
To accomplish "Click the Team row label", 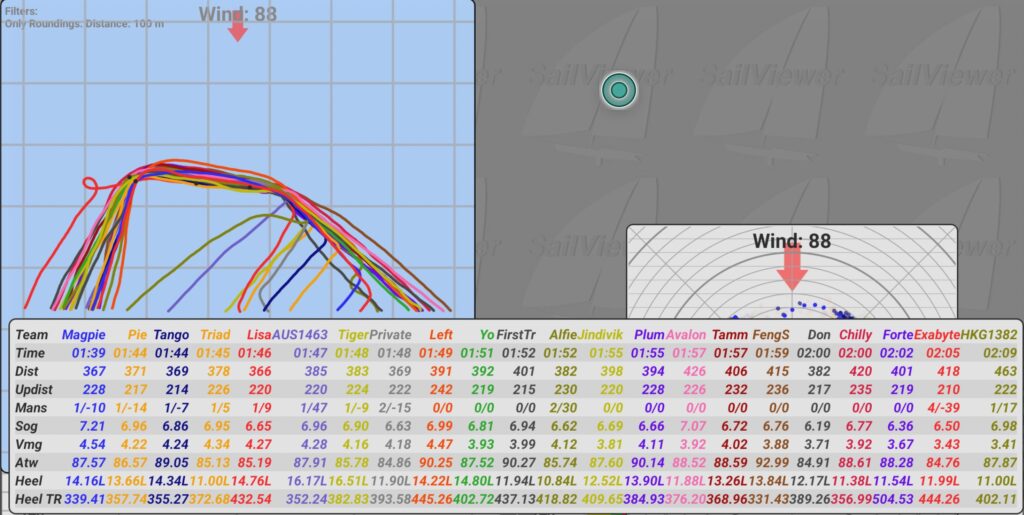I will click(32, 335).
